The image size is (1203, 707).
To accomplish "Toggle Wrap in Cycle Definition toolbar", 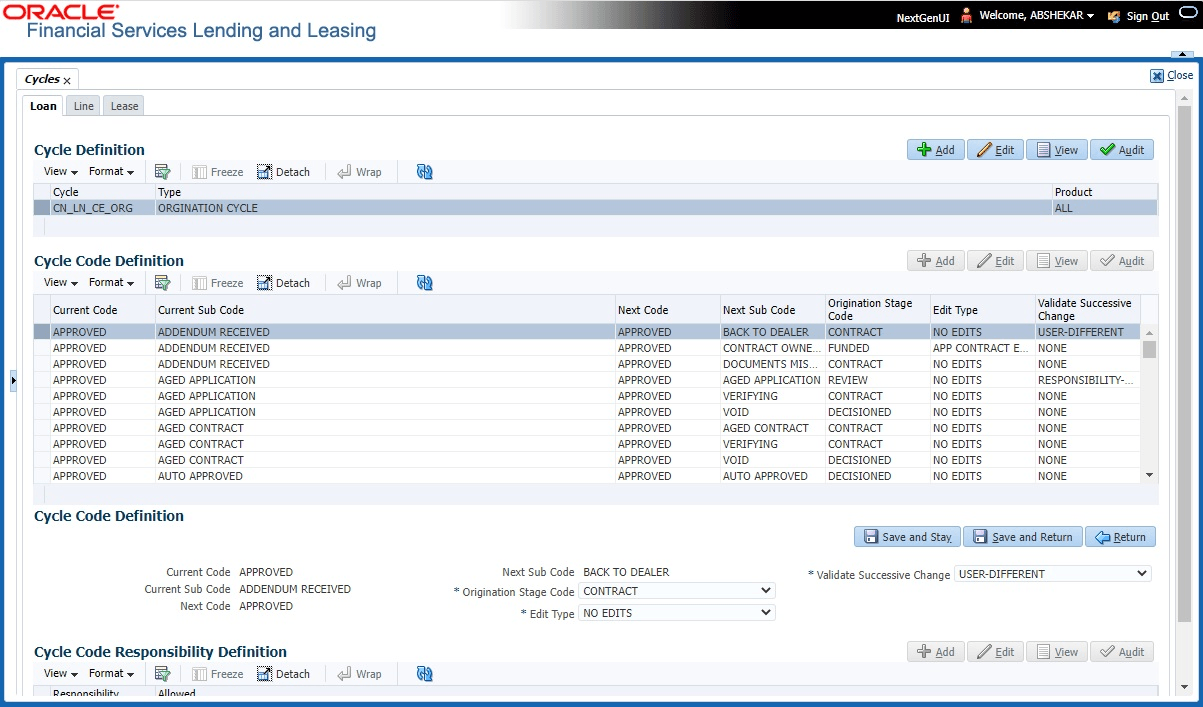I will (359, 172).
